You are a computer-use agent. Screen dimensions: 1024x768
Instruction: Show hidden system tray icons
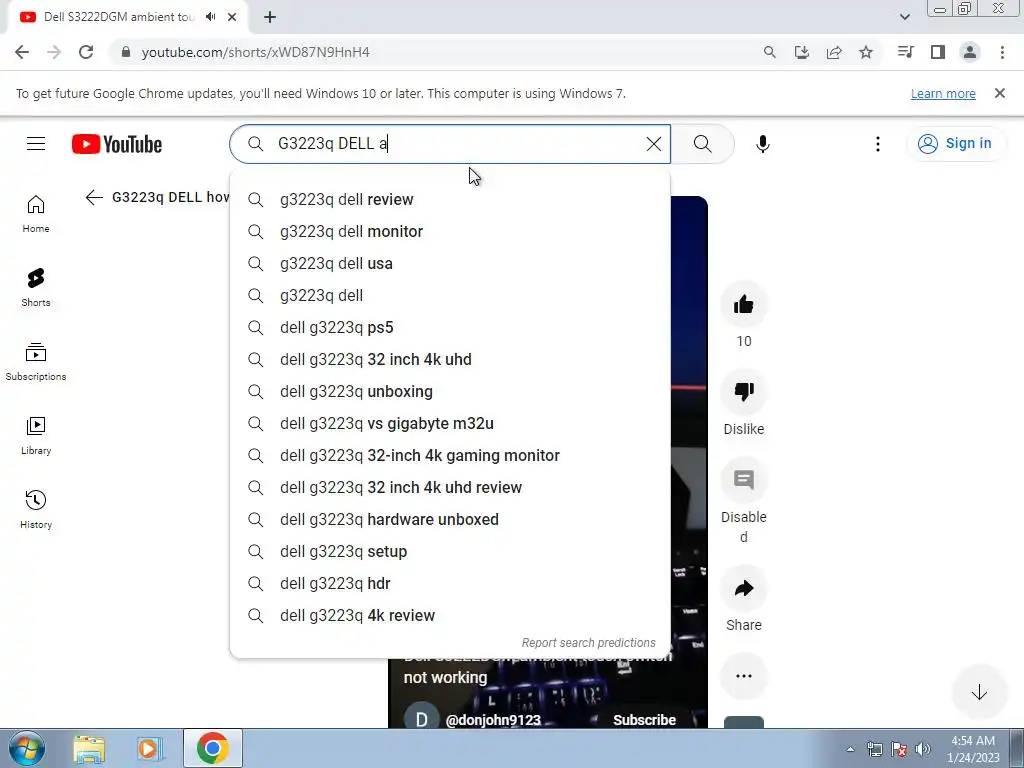[850, 749]
